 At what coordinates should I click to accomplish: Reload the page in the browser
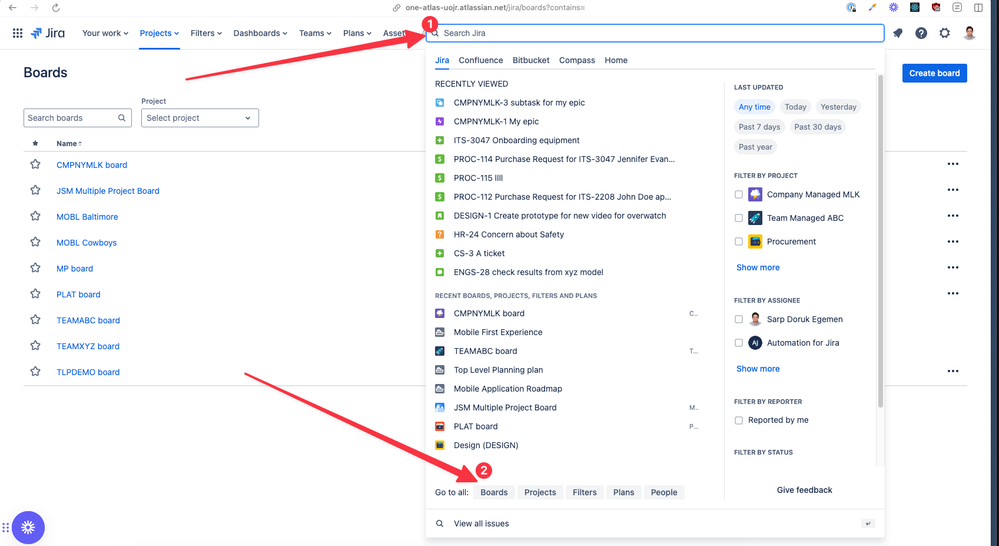[56, 8]
